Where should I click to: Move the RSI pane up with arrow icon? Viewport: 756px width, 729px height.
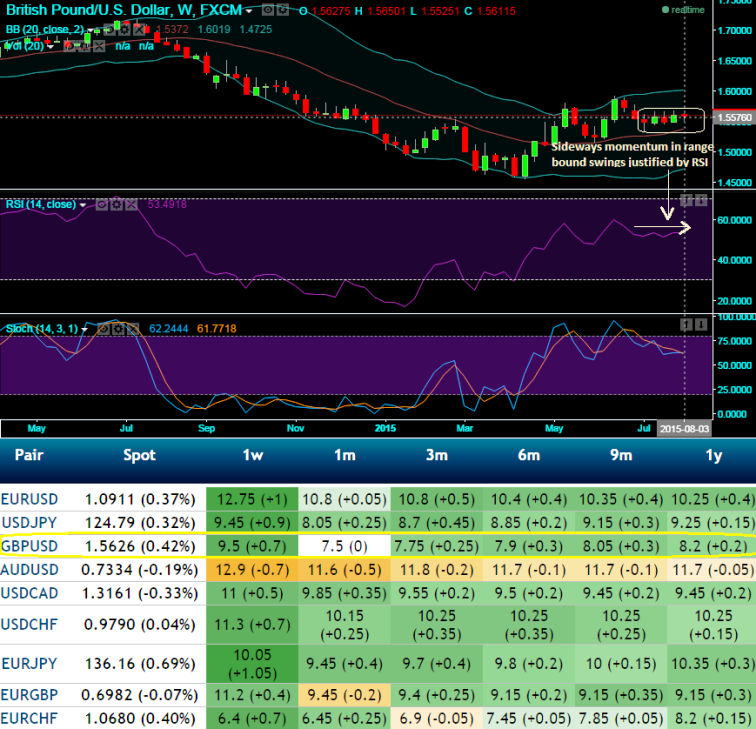click(x=687, y=201)
